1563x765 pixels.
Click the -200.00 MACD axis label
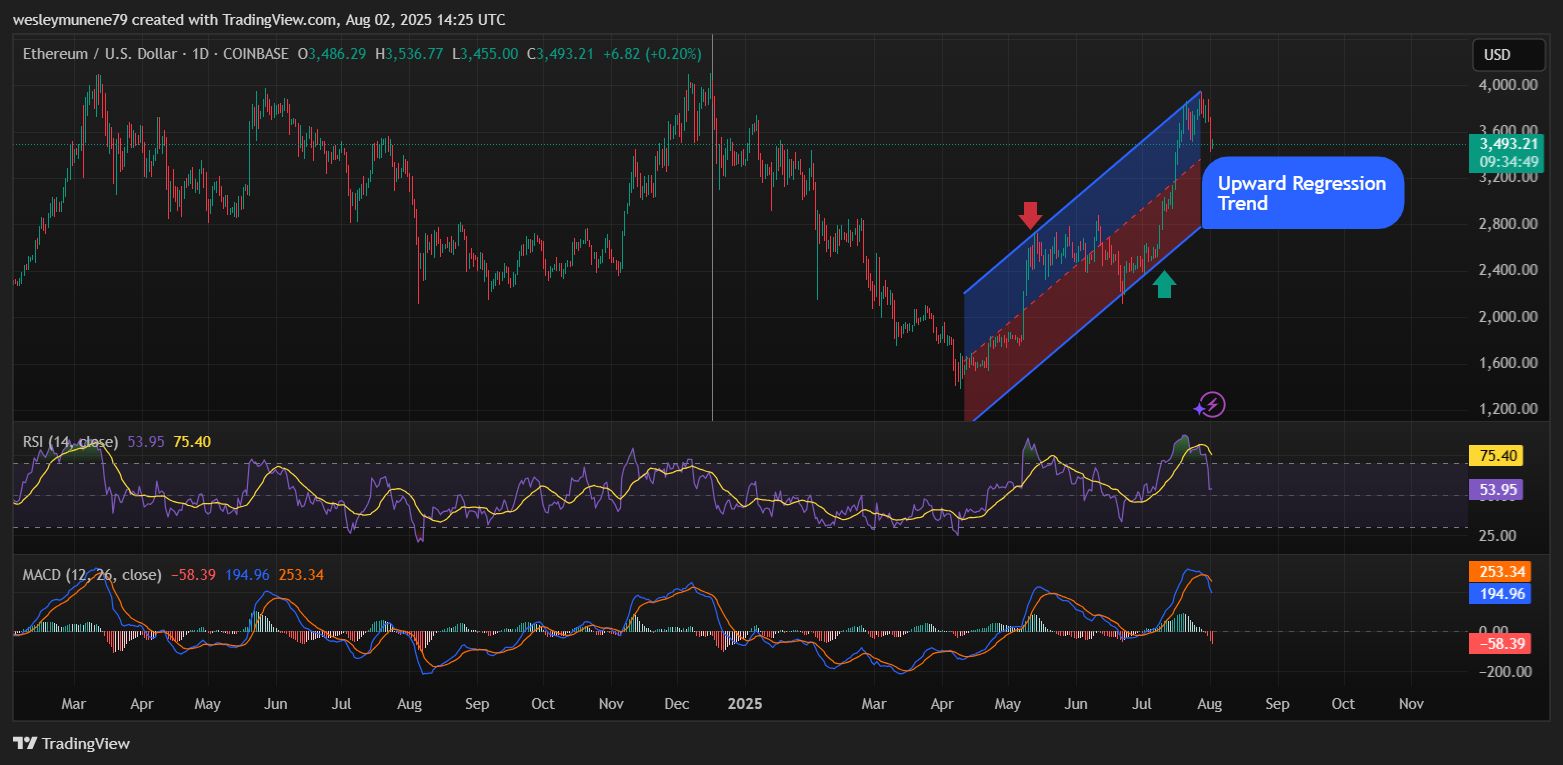[1506, 671]
